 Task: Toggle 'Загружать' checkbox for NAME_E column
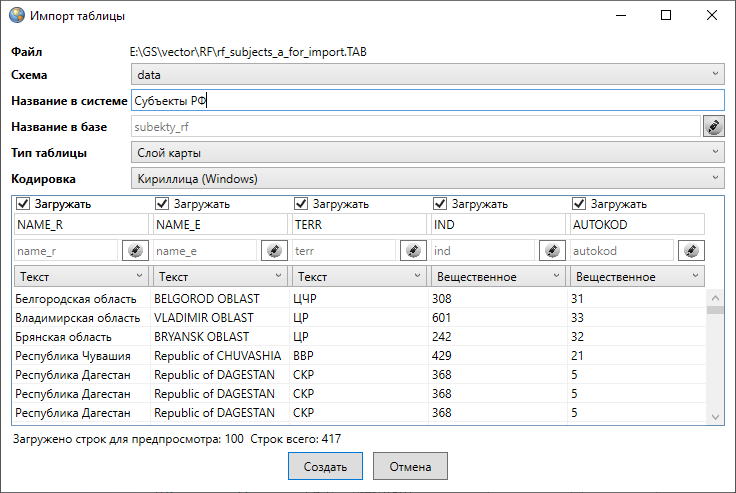pos(163,204)
